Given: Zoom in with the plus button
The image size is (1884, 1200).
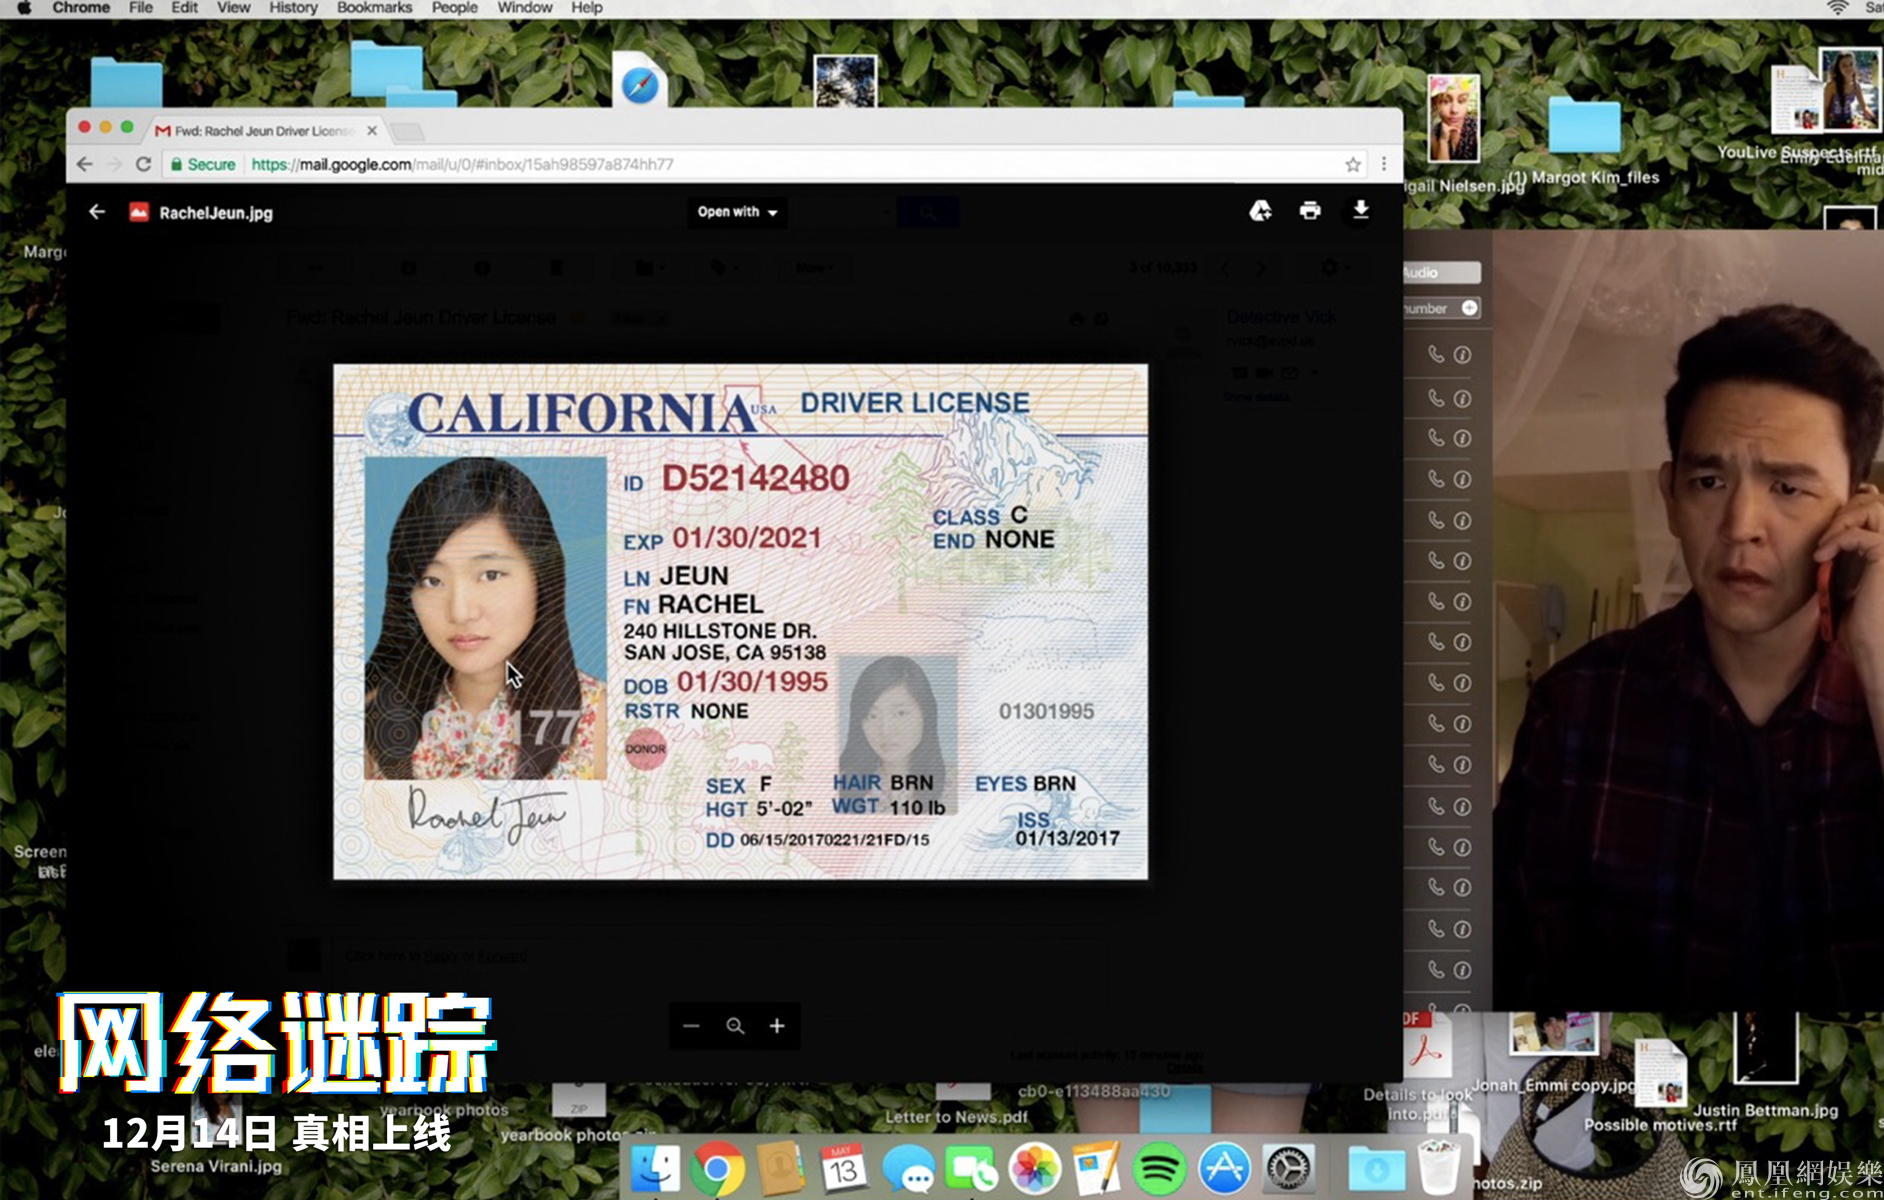Looking at the screenshot, I should 777,1026.
